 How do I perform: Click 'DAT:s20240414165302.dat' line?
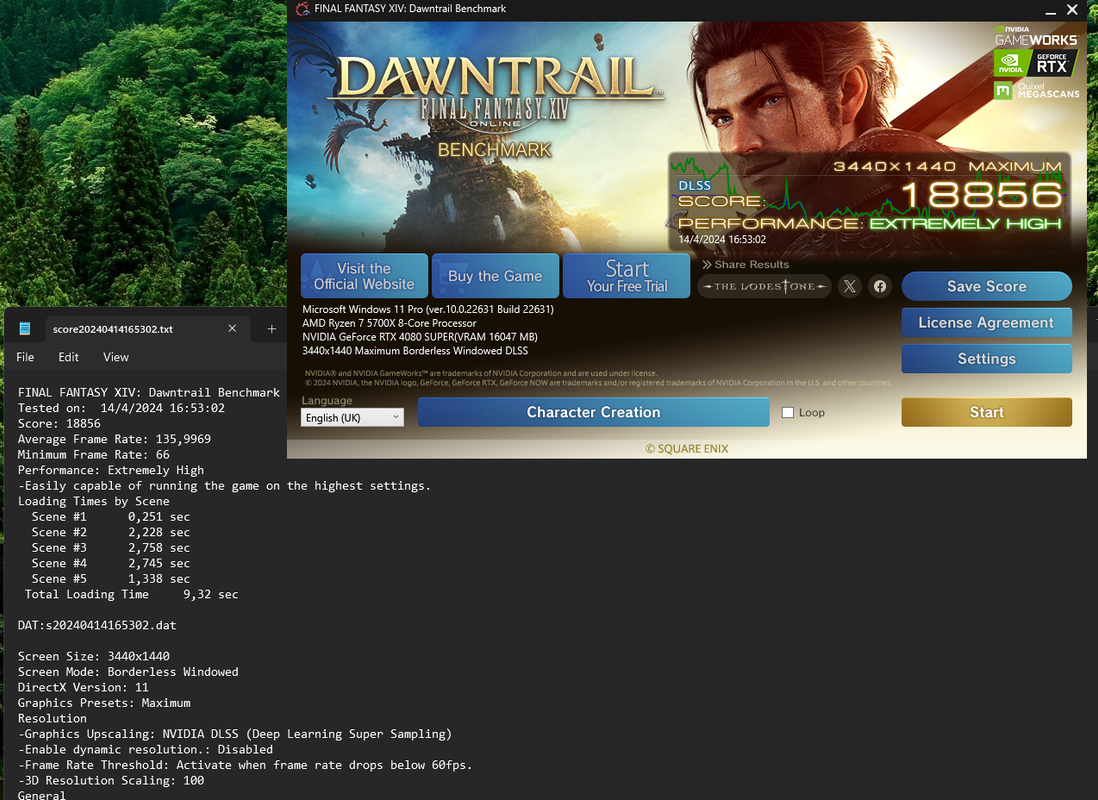(97, 625)
